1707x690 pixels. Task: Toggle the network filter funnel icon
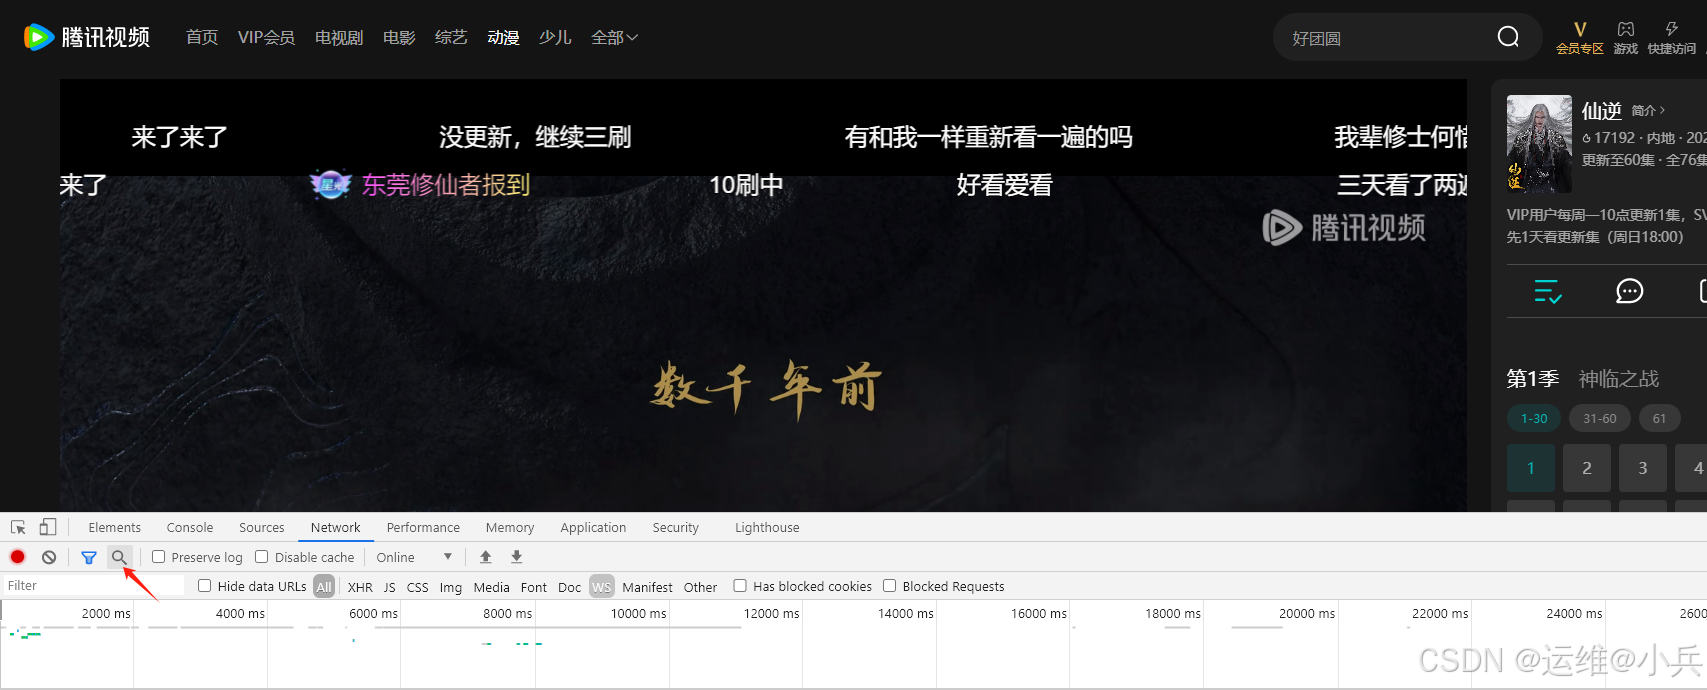coord(89,557)
